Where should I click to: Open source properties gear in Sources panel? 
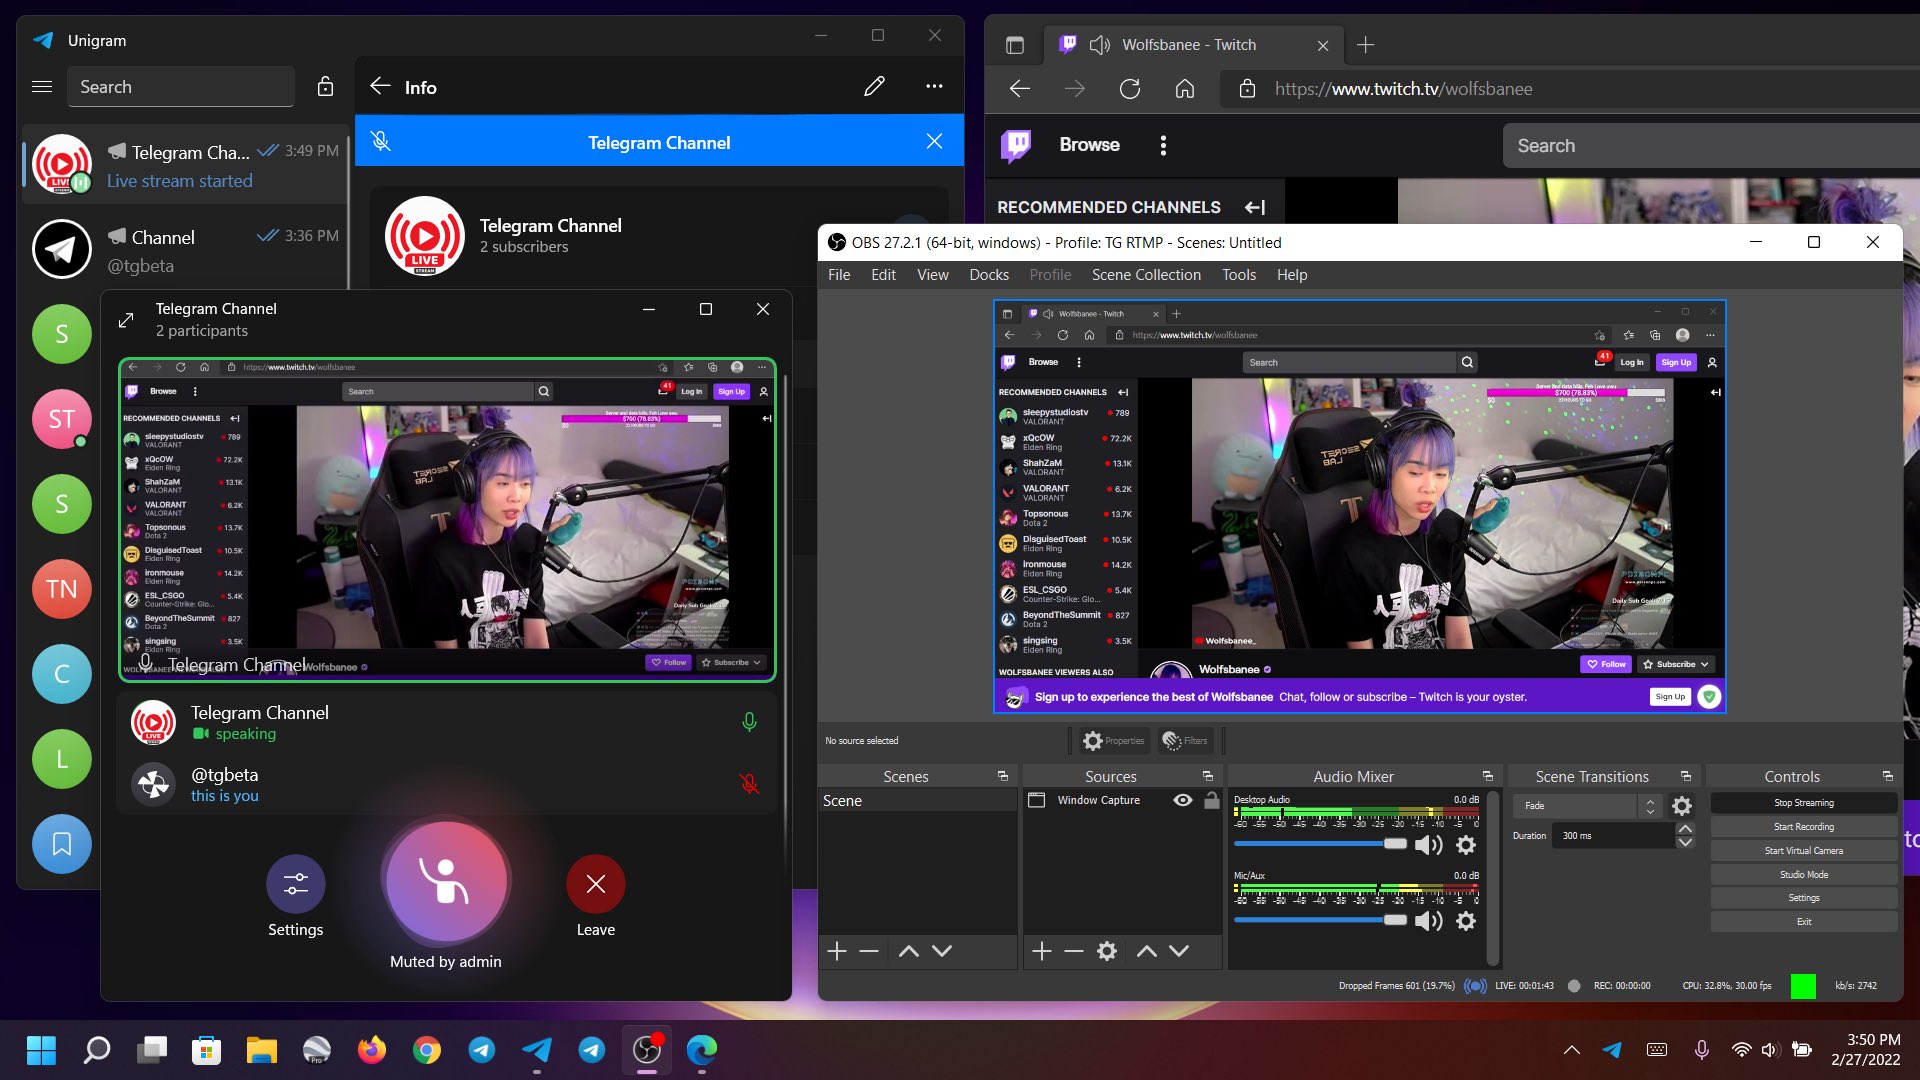click(1106, 951)
